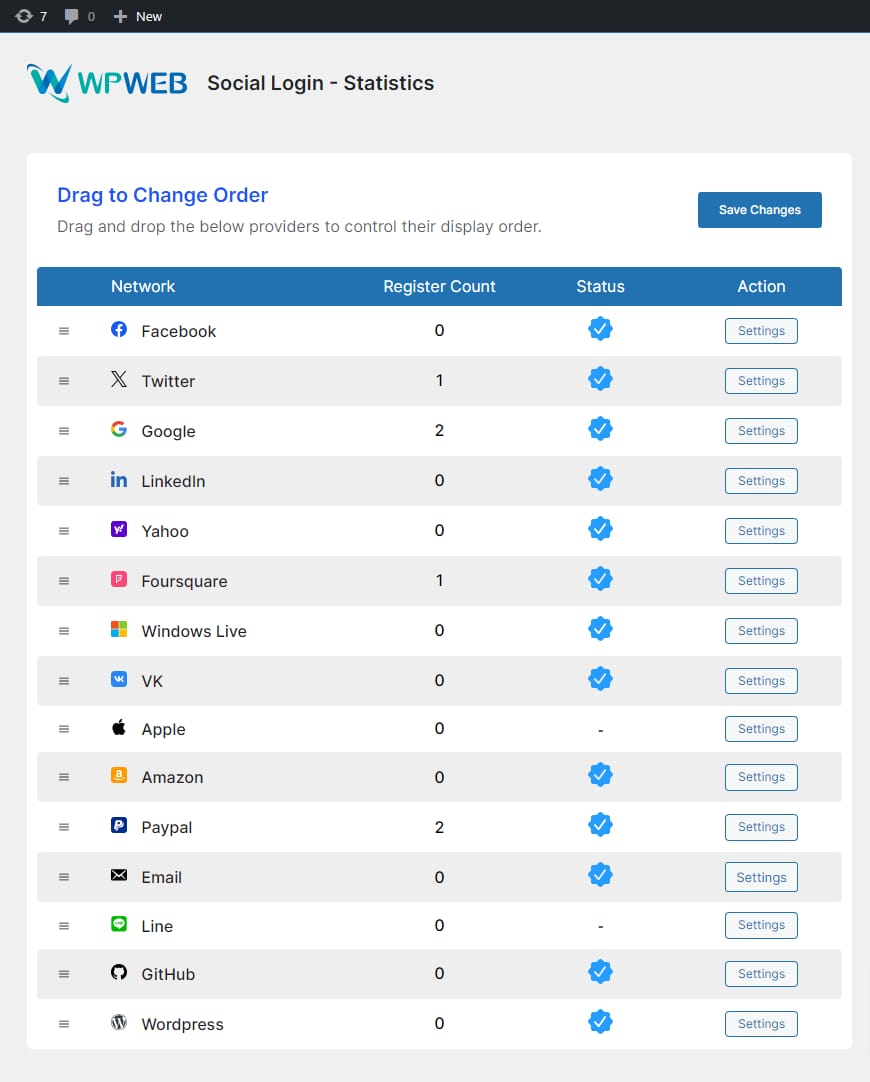Screen dimensions: 870x1082
Task: Click the updates icon in admin bar
Action: click(25, 16)
